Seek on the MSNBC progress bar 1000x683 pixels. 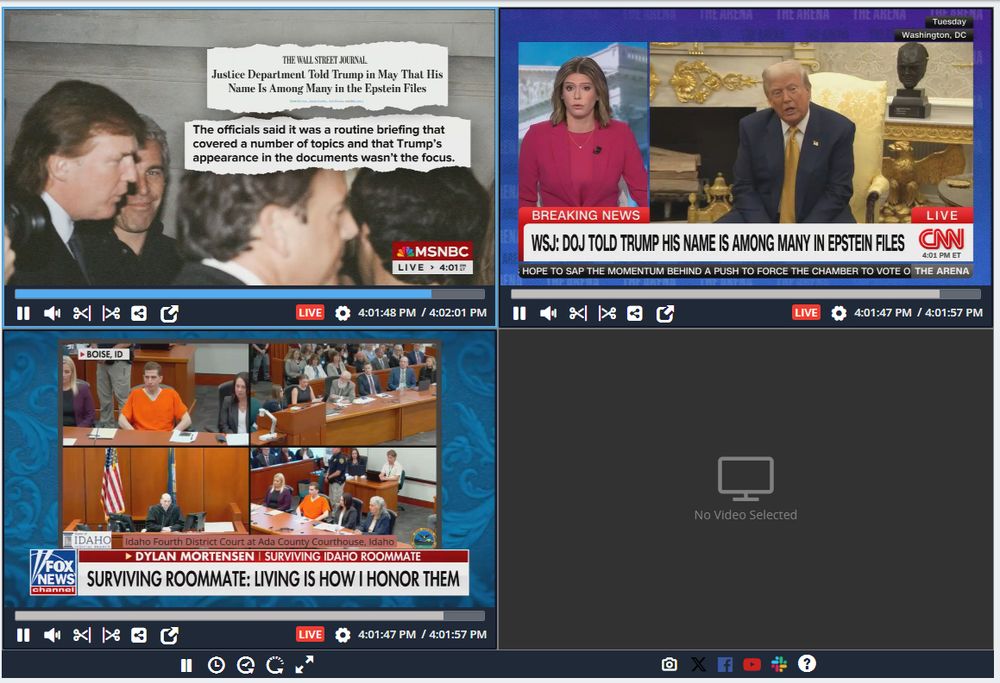pyautogui.click(x=249, y=294)
